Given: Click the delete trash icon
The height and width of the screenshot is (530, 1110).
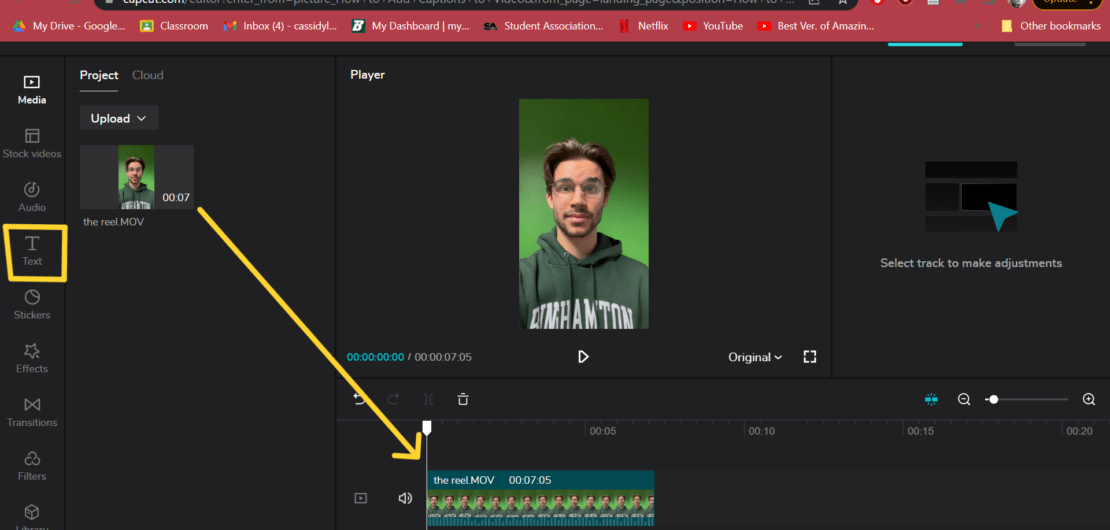Looking at the screenshot, I should [463, 399].
